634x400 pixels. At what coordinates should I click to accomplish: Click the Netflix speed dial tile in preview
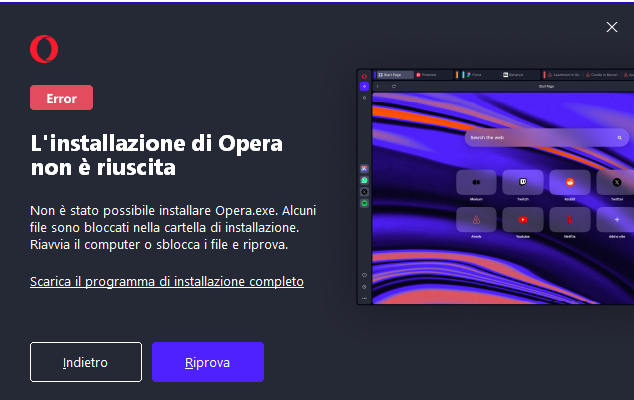click(x=570, y=220)
